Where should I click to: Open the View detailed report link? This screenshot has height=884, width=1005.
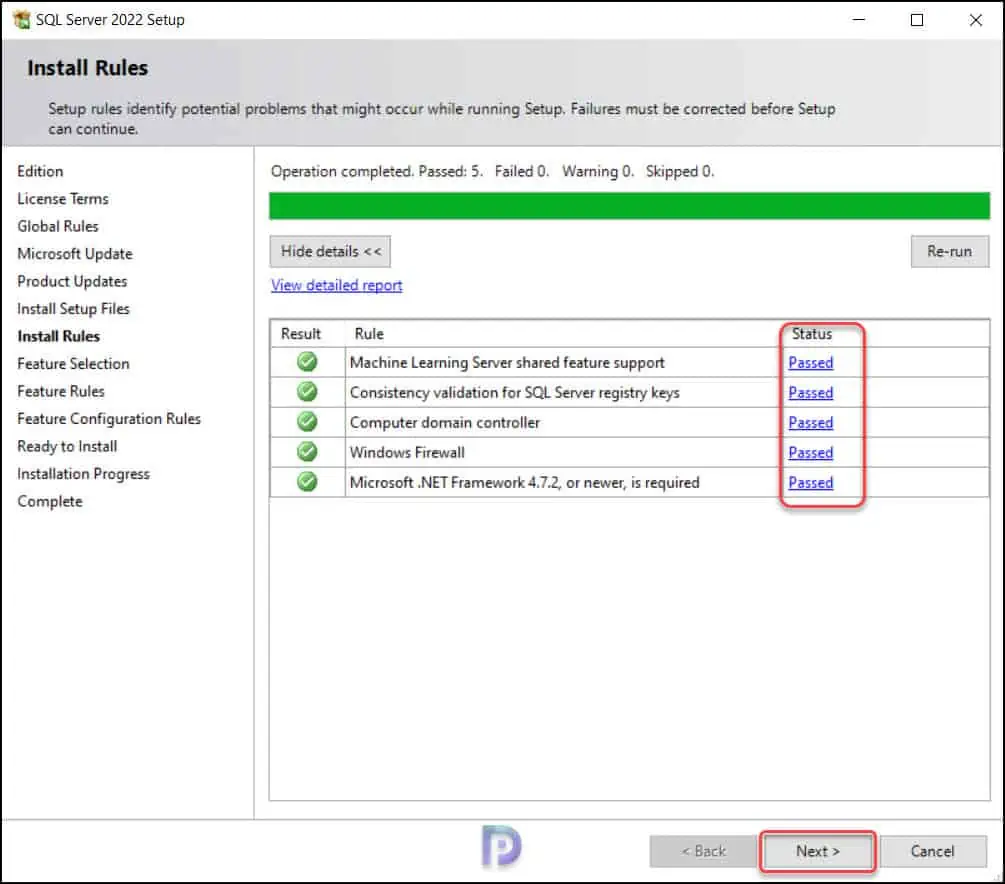point(336,285)
